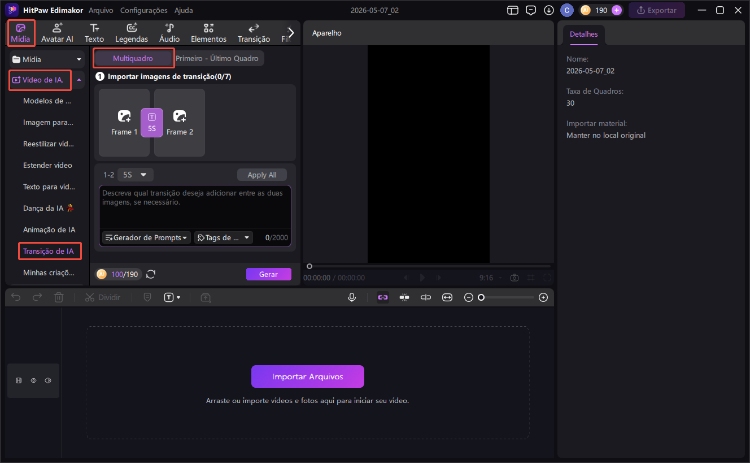Image resolution: width=750 pixels, height=463 pixels.
Task: Select Animação de IA in sidebar
Action: click(x=49, y=230)
